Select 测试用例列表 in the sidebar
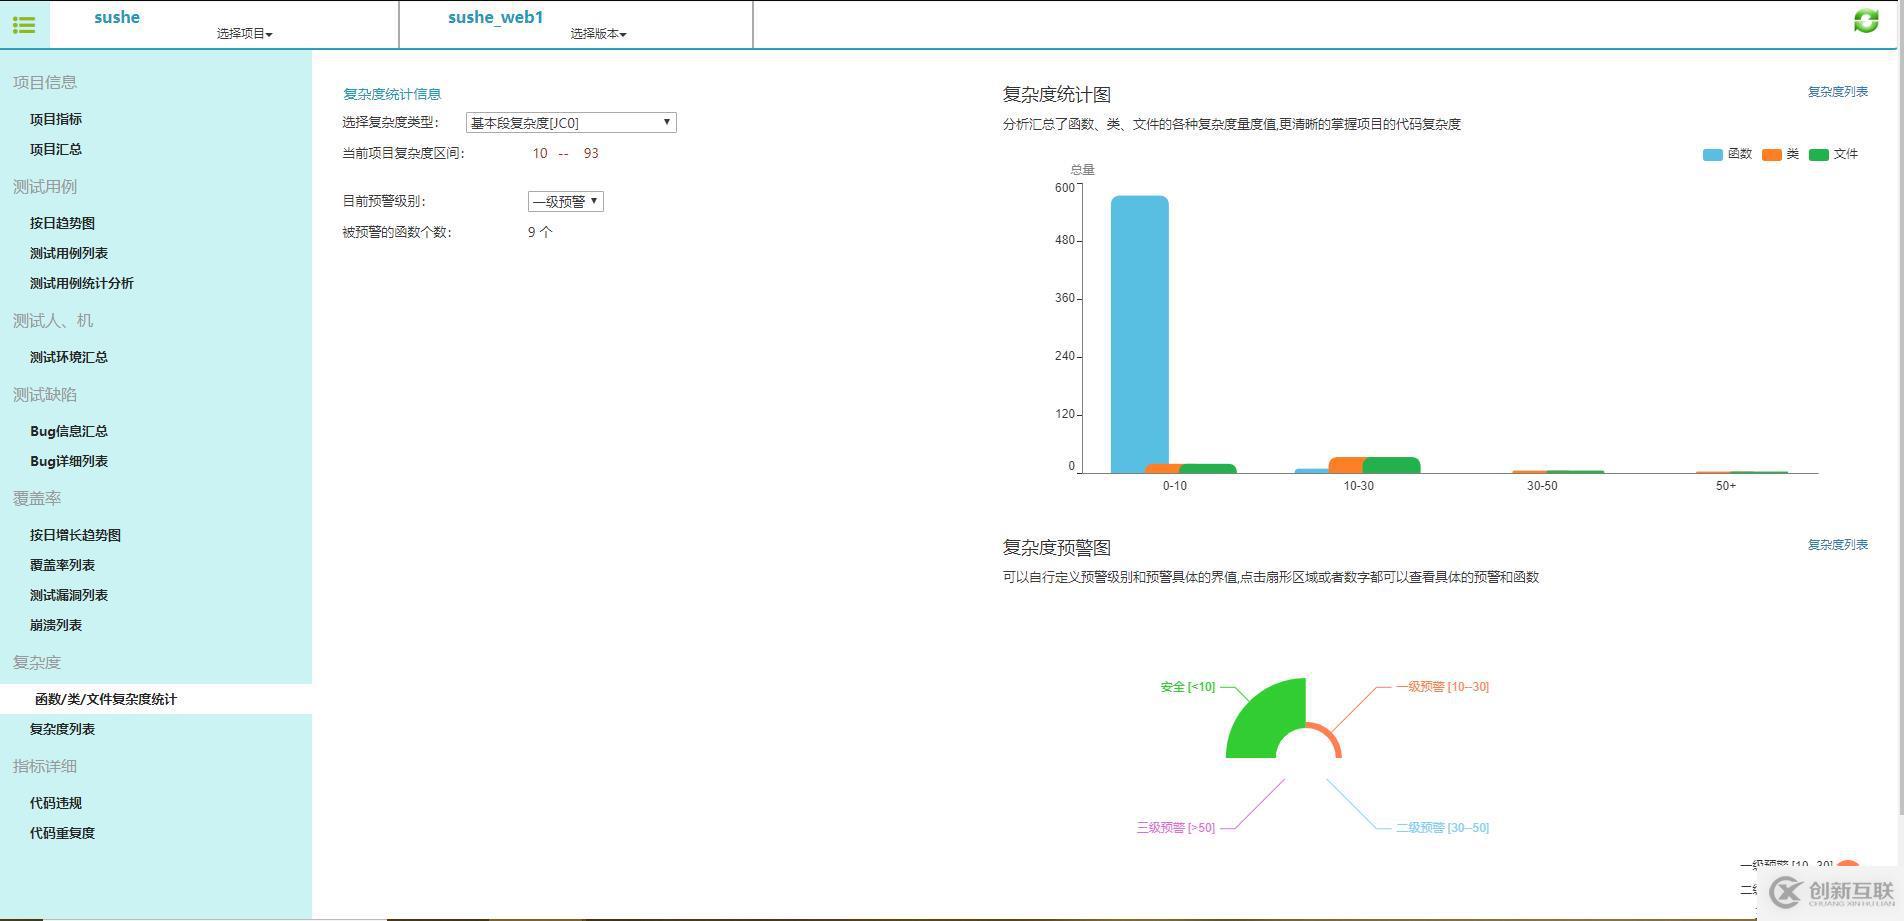This screenshot has height=921, width=1904. 68,253
